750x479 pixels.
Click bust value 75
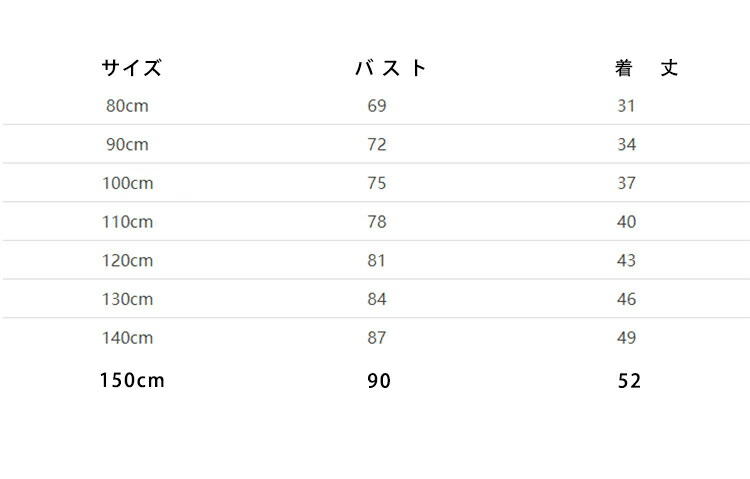click(377, 183)
